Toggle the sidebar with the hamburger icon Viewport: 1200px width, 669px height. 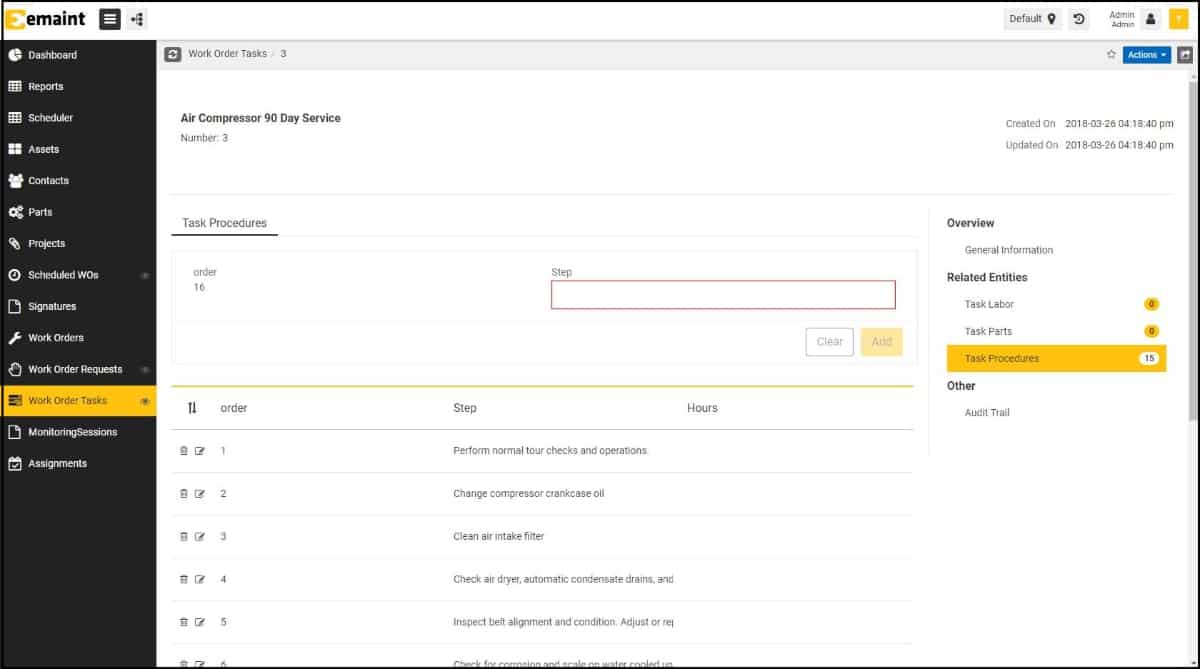pos(110,18)
